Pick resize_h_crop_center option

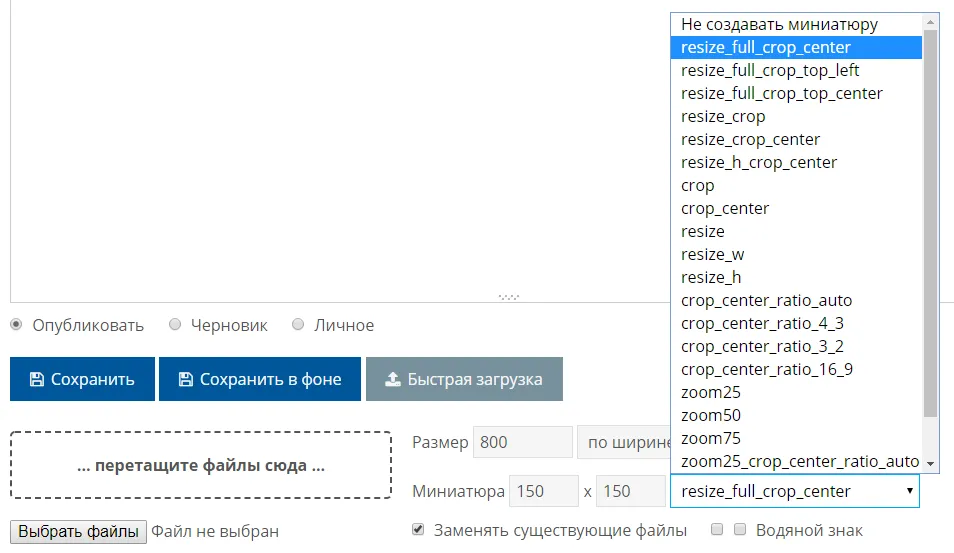pyautogui.click(x=796, y=162)
